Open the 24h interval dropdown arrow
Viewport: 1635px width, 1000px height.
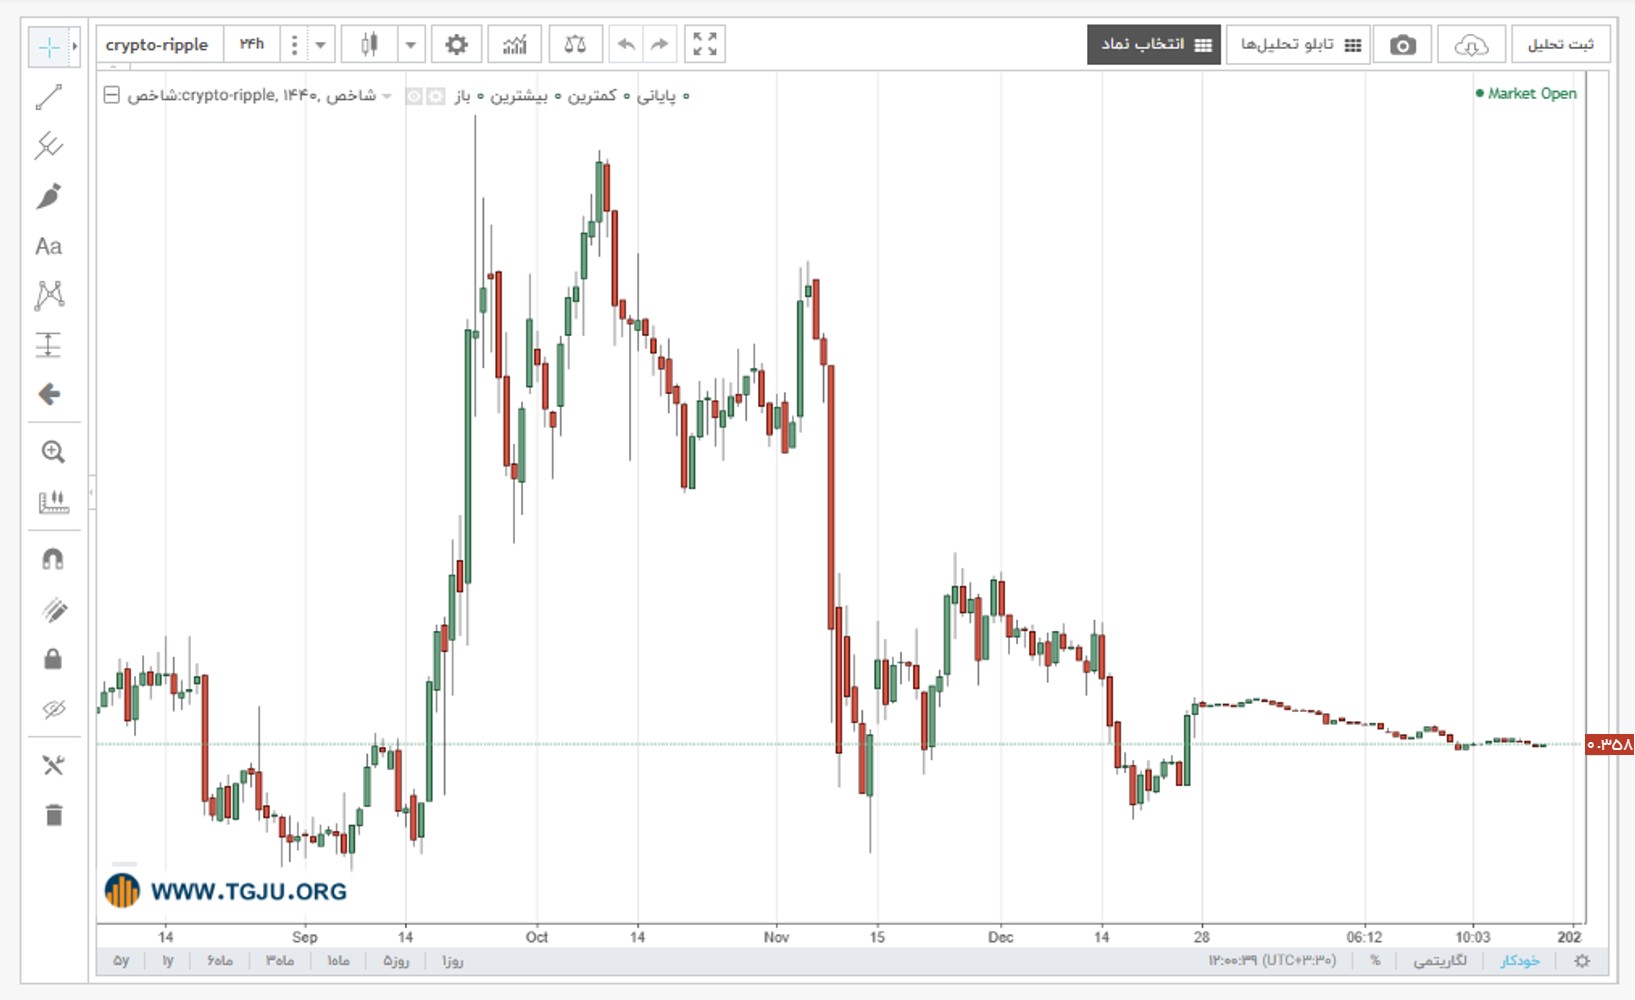tap(320, 45)
